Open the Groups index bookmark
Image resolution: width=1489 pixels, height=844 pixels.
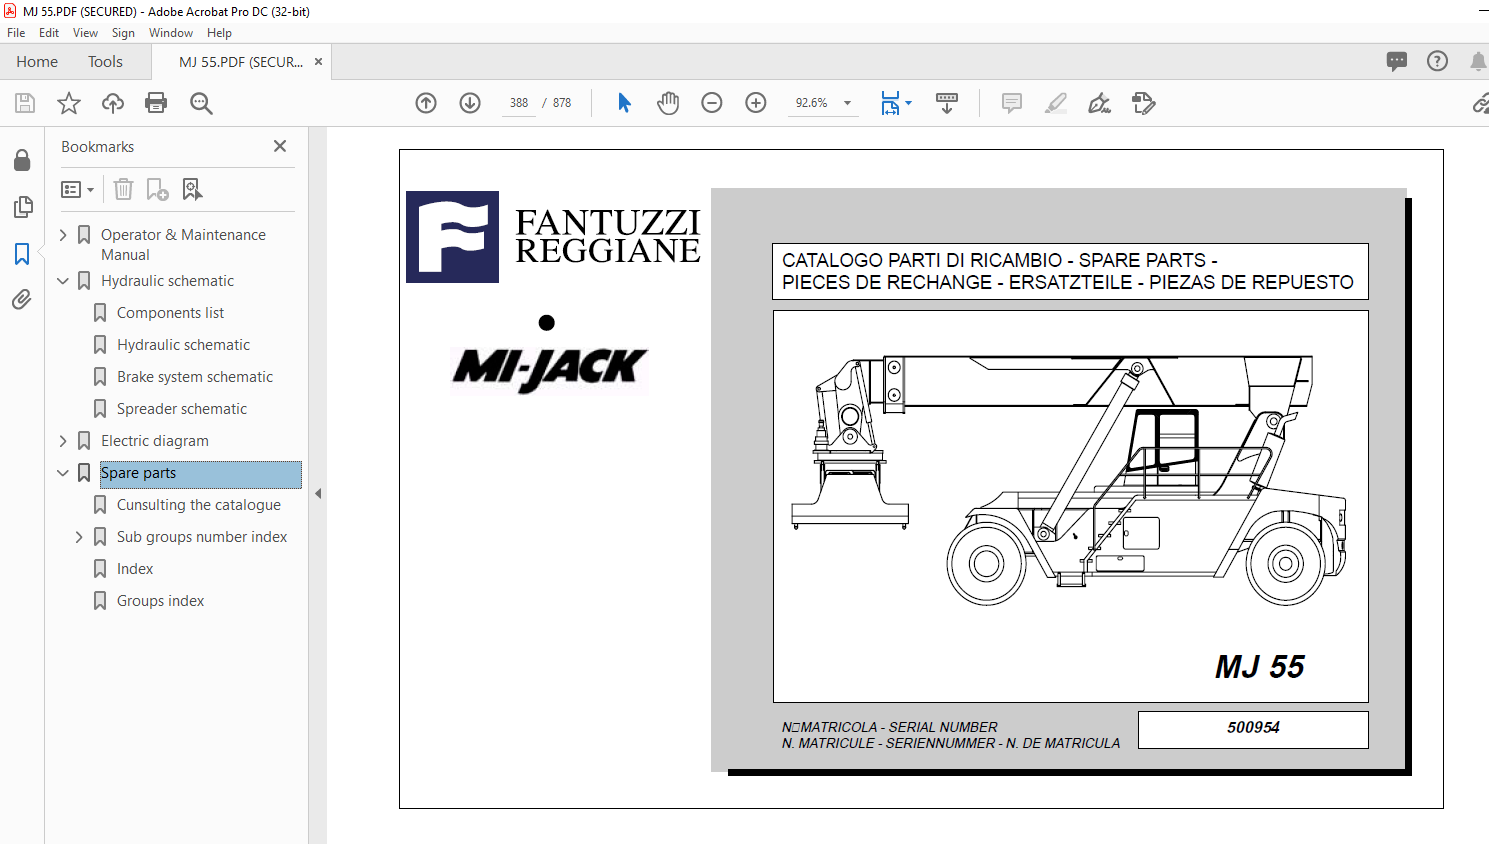(160, 601)
